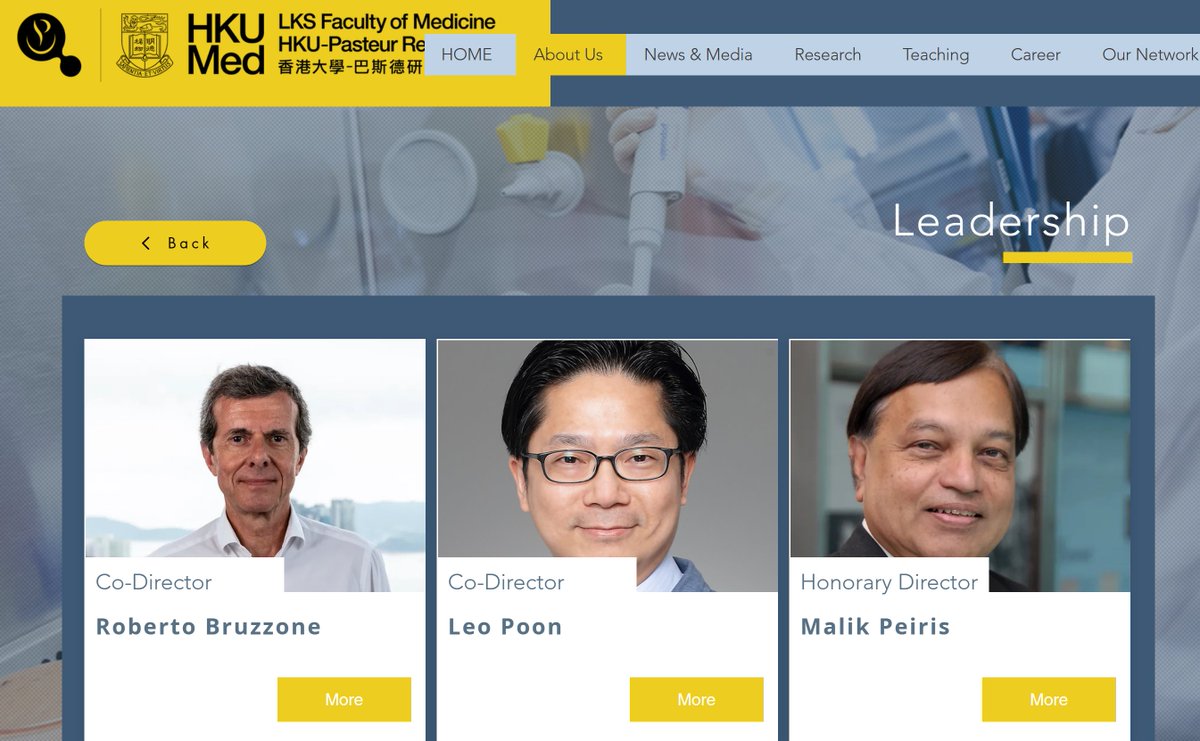This screenshot has height=741, width=1200.
Task: Click More button for Leo Poon
Action: pyautogui.click(x=696, y=699)
